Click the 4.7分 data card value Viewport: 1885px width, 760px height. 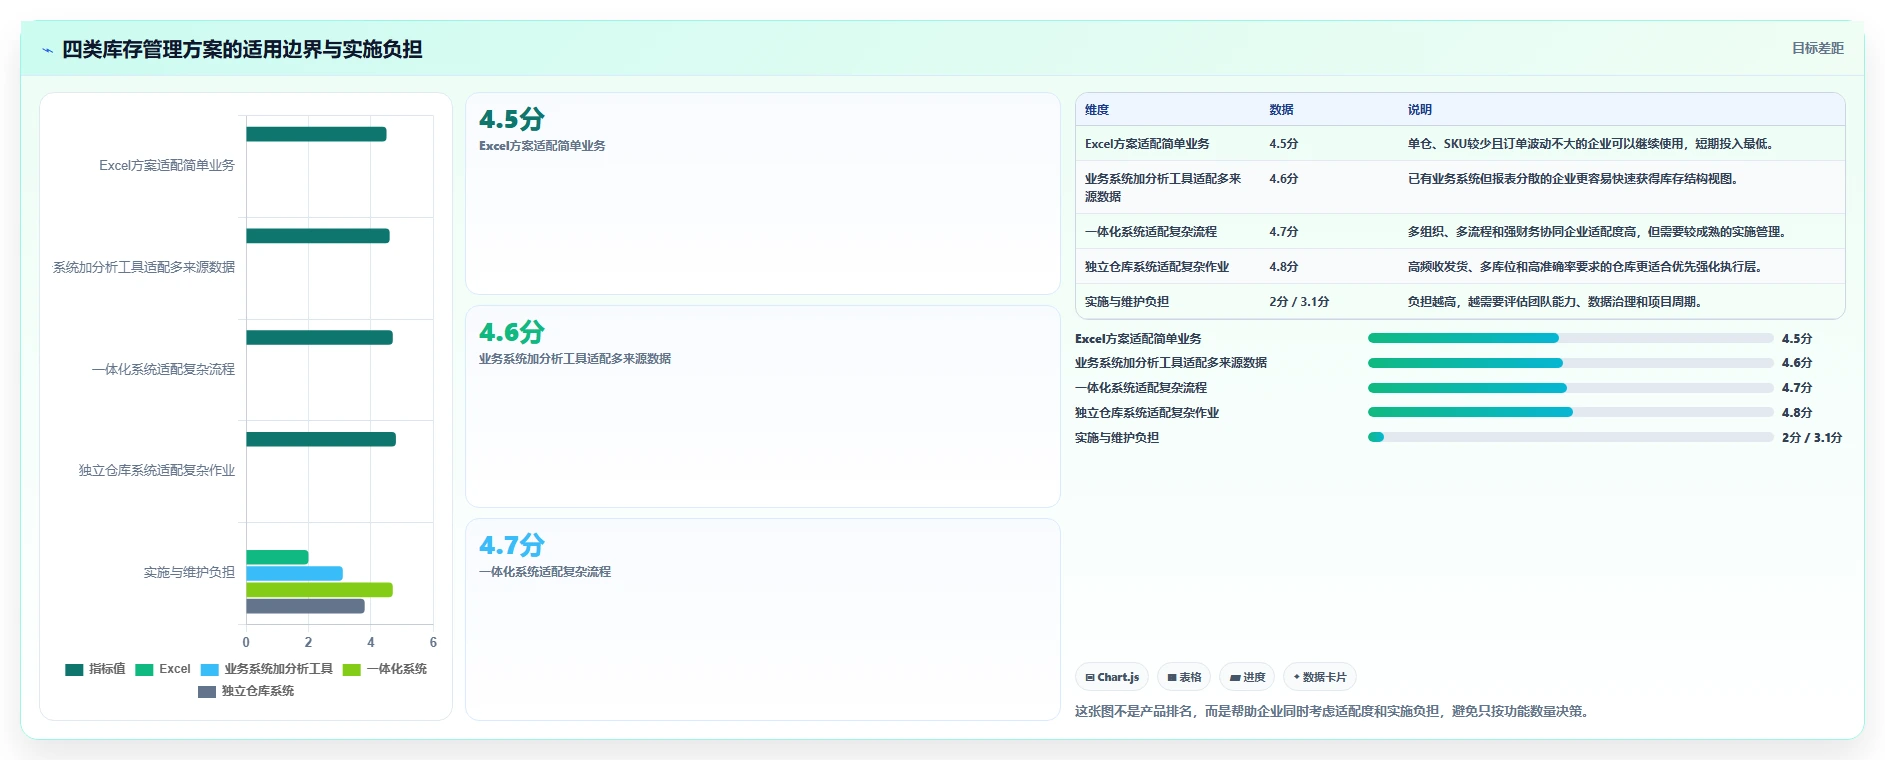511,545
